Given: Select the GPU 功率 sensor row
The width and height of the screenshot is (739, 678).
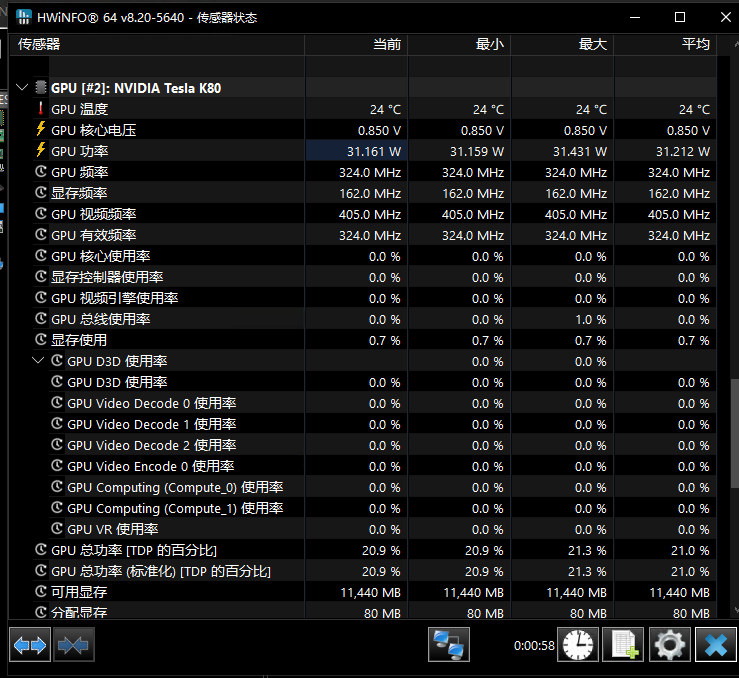Looking at the screenshot, I should point(80,151).
